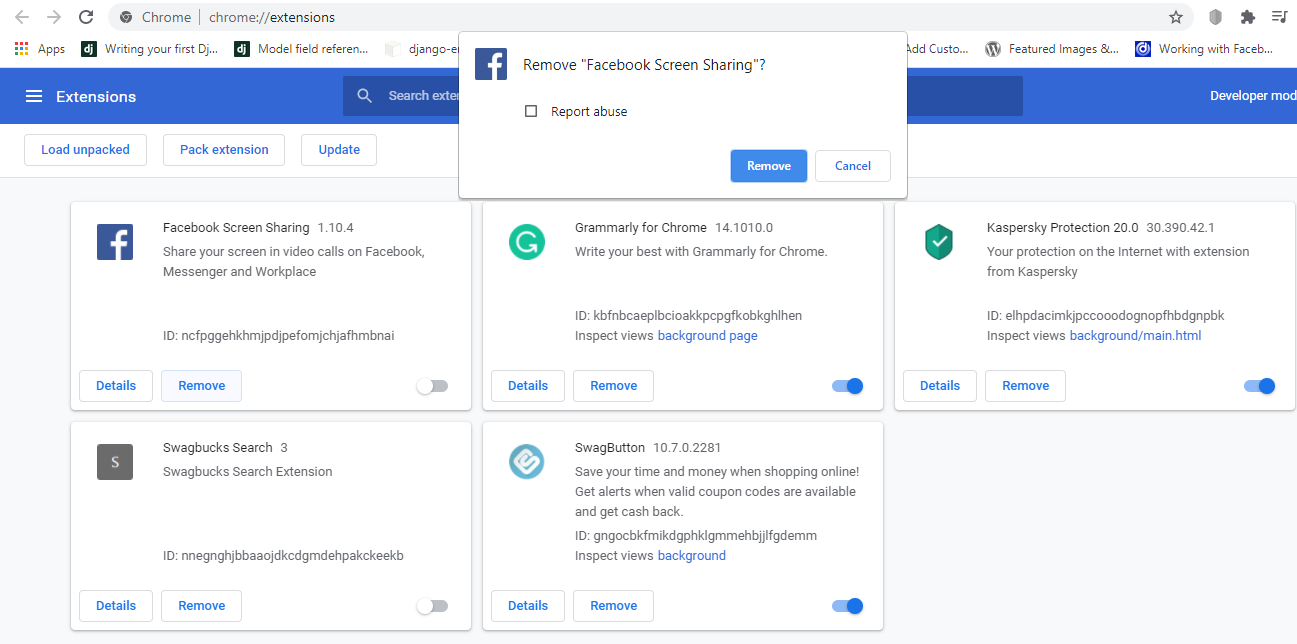
Task: Click Pack extension
Action: (224, 150)
